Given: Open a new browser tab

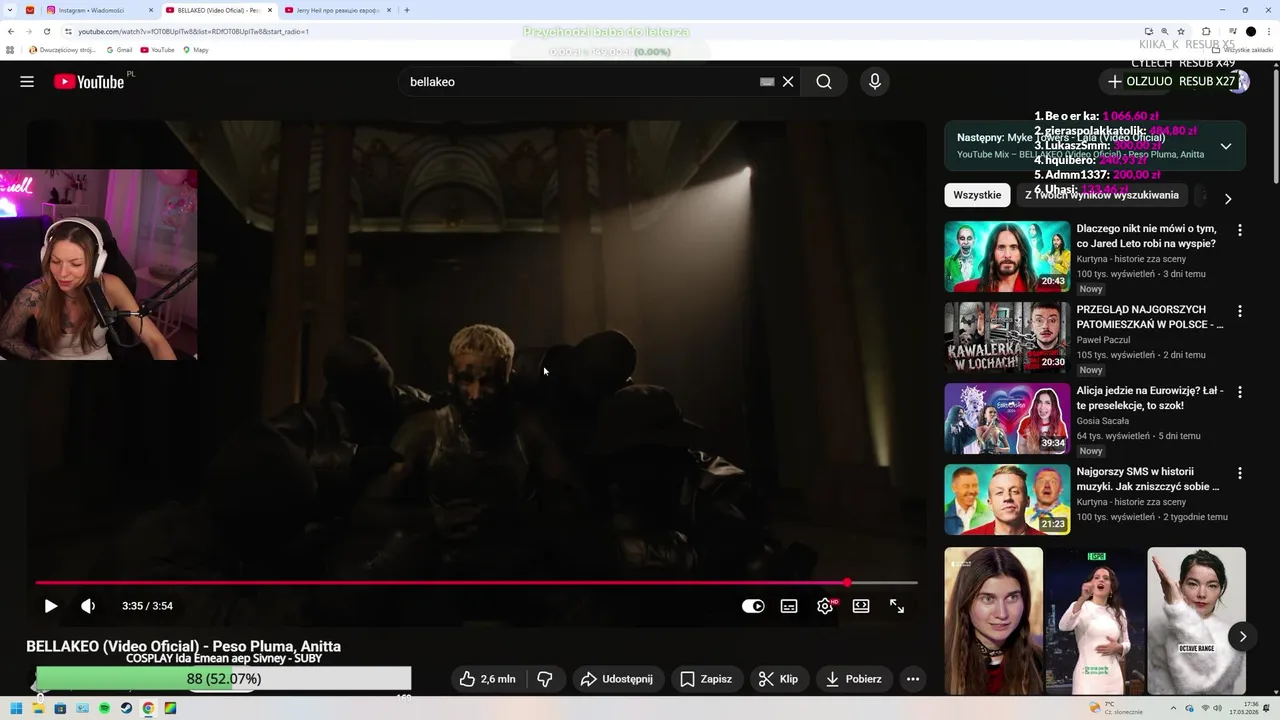Looking at the screenshot, I should 406,10.
